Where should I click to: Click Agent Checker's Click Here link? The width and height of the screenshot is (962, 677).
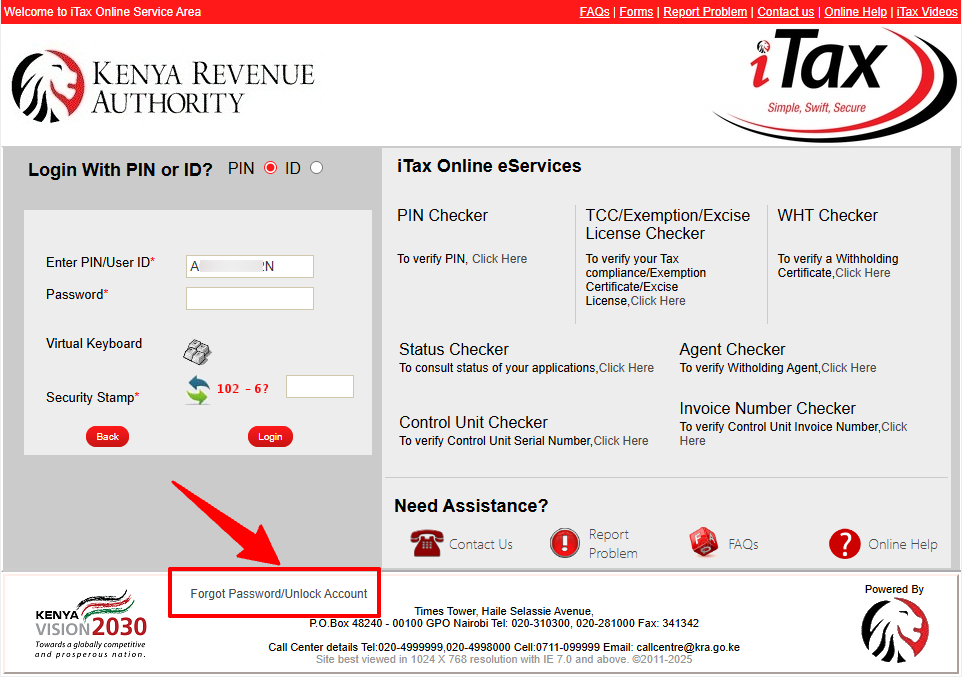[848, 368]
